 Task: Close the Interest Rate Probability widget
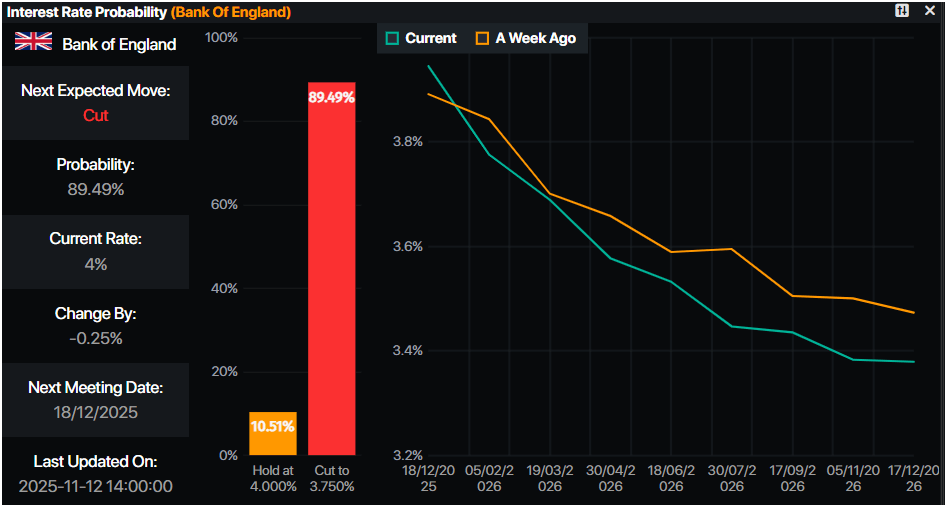coord(931,11)
